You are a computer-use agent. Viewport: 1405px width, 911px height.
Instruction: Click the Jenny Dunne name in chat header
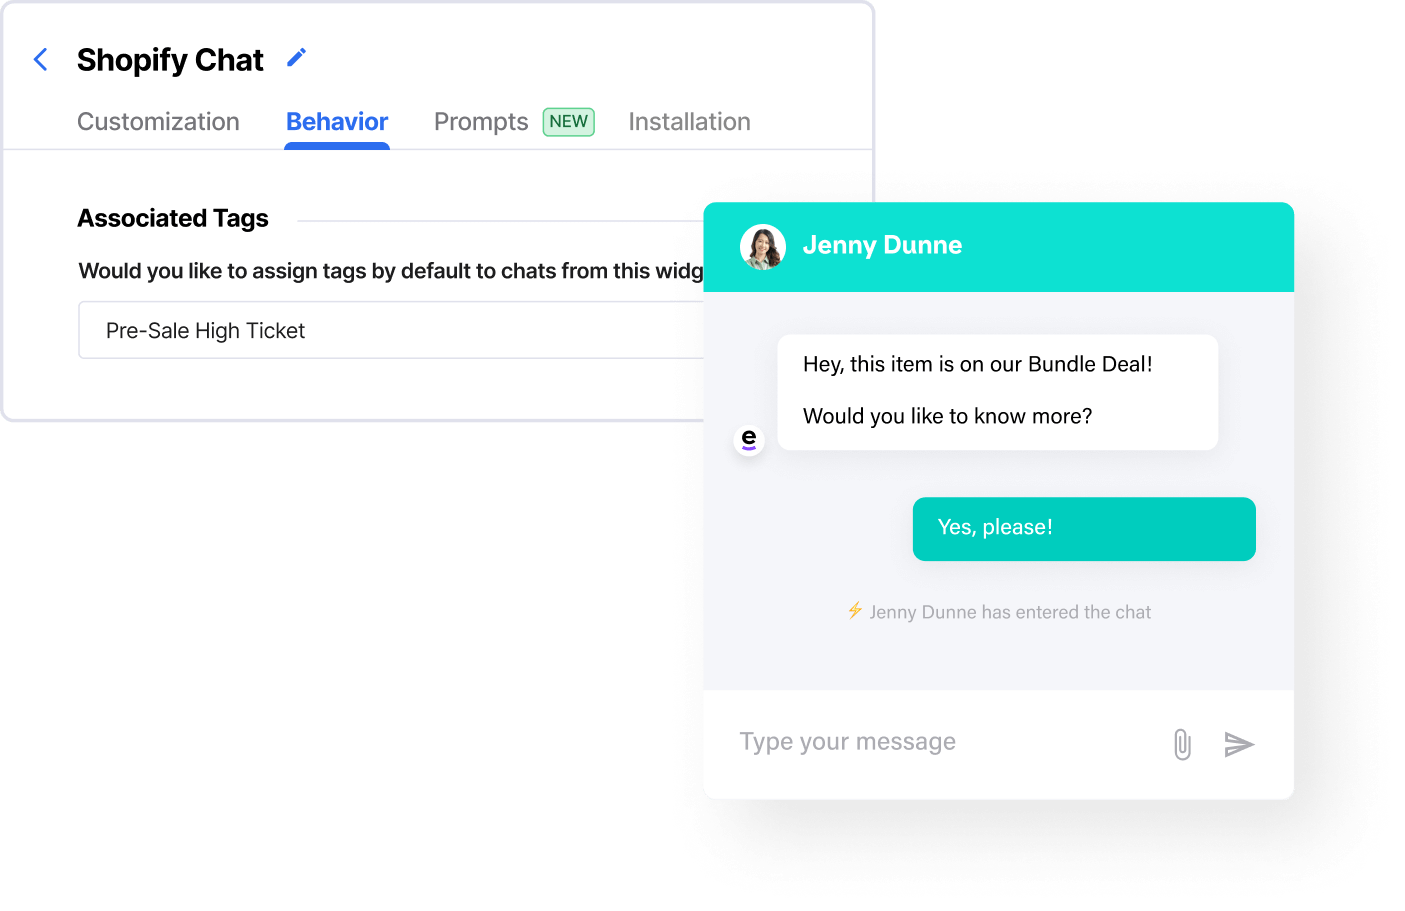(x=882, y=246)
